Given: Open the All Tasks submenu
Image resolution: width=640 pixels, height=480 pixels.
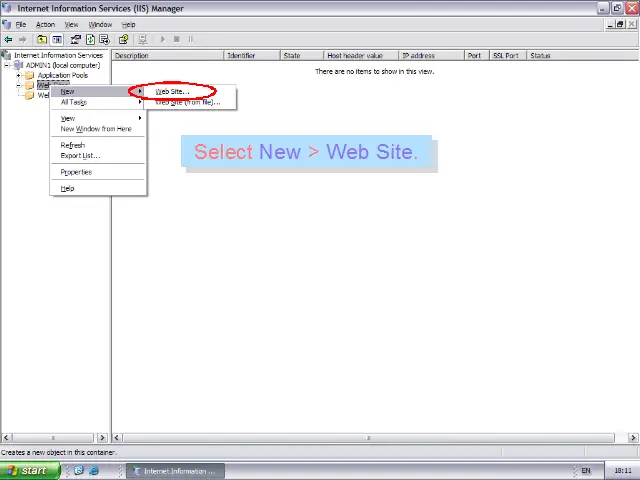Looking at the screenshot, I should click(98, 102).
